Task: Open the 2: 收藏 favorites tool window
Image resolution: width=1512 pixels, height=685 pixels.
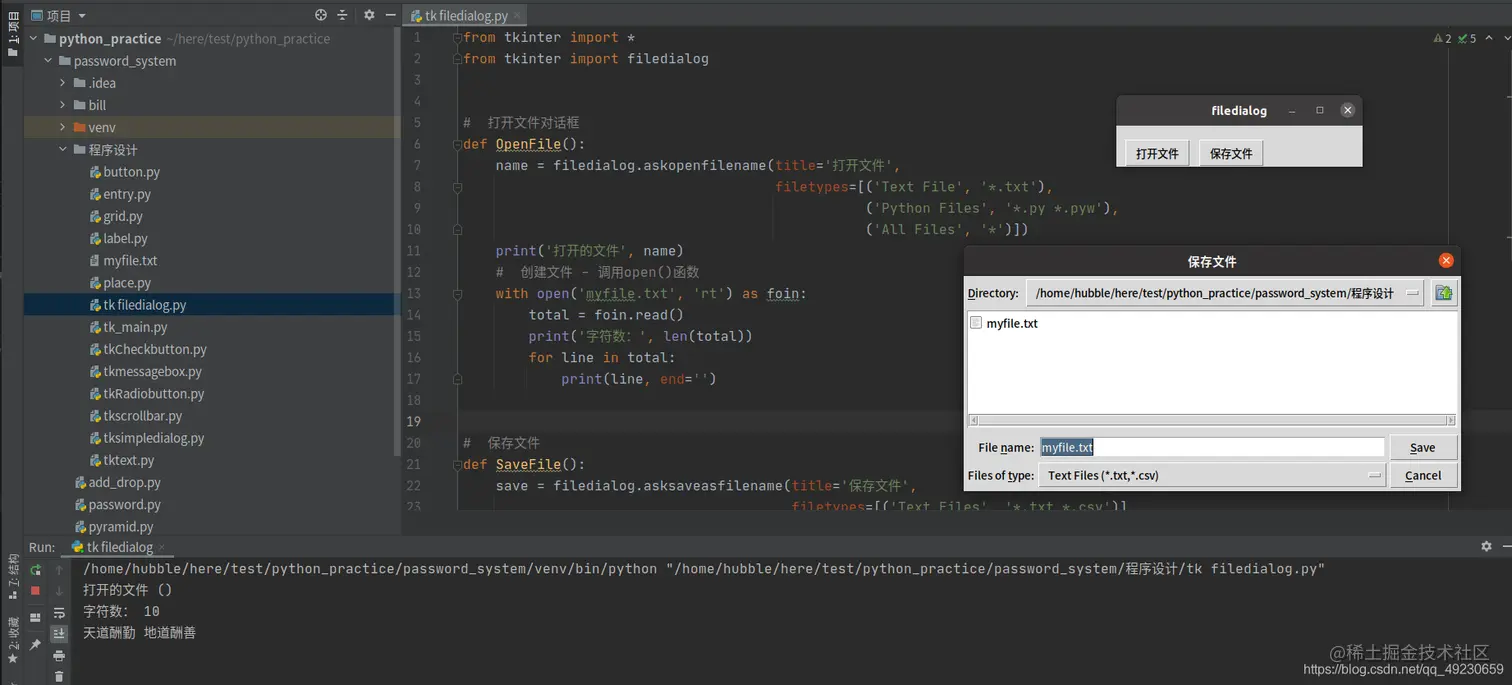Action: click(12, 640)
